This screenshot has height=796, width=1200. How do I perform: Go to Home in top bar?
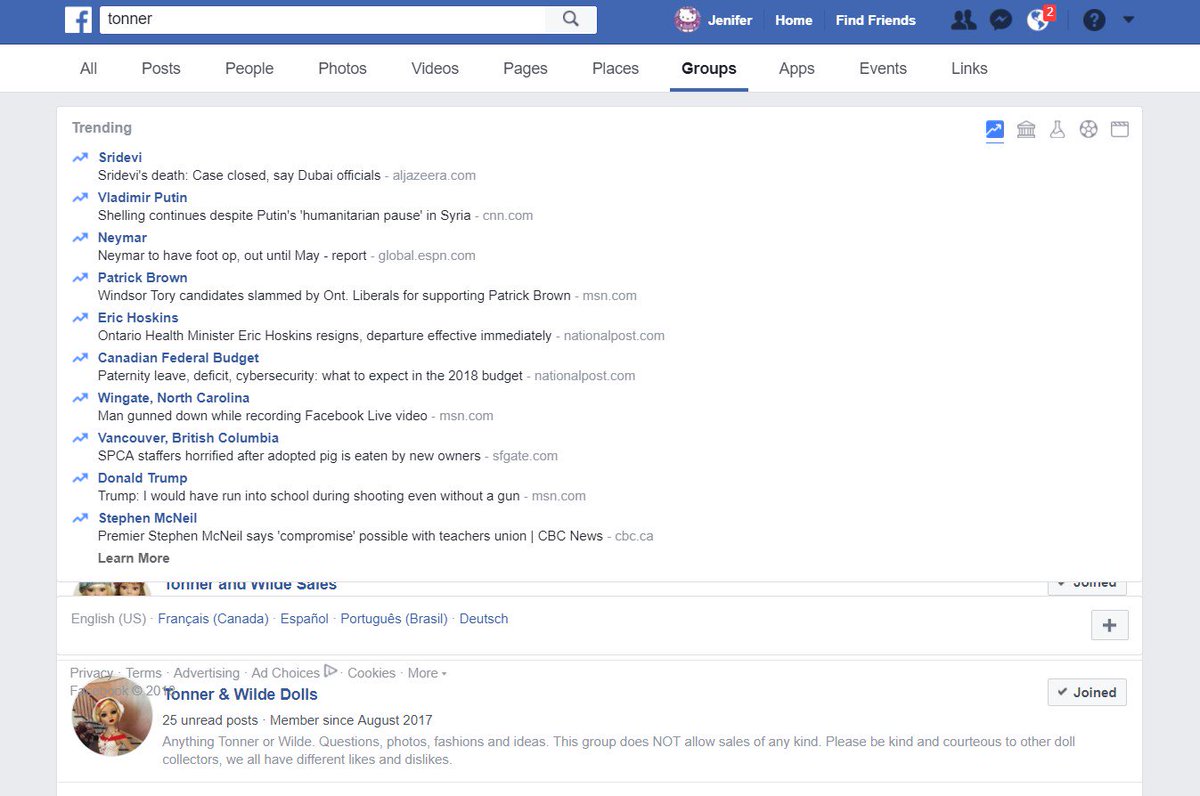pyautogui.click(x=793, y=20)
